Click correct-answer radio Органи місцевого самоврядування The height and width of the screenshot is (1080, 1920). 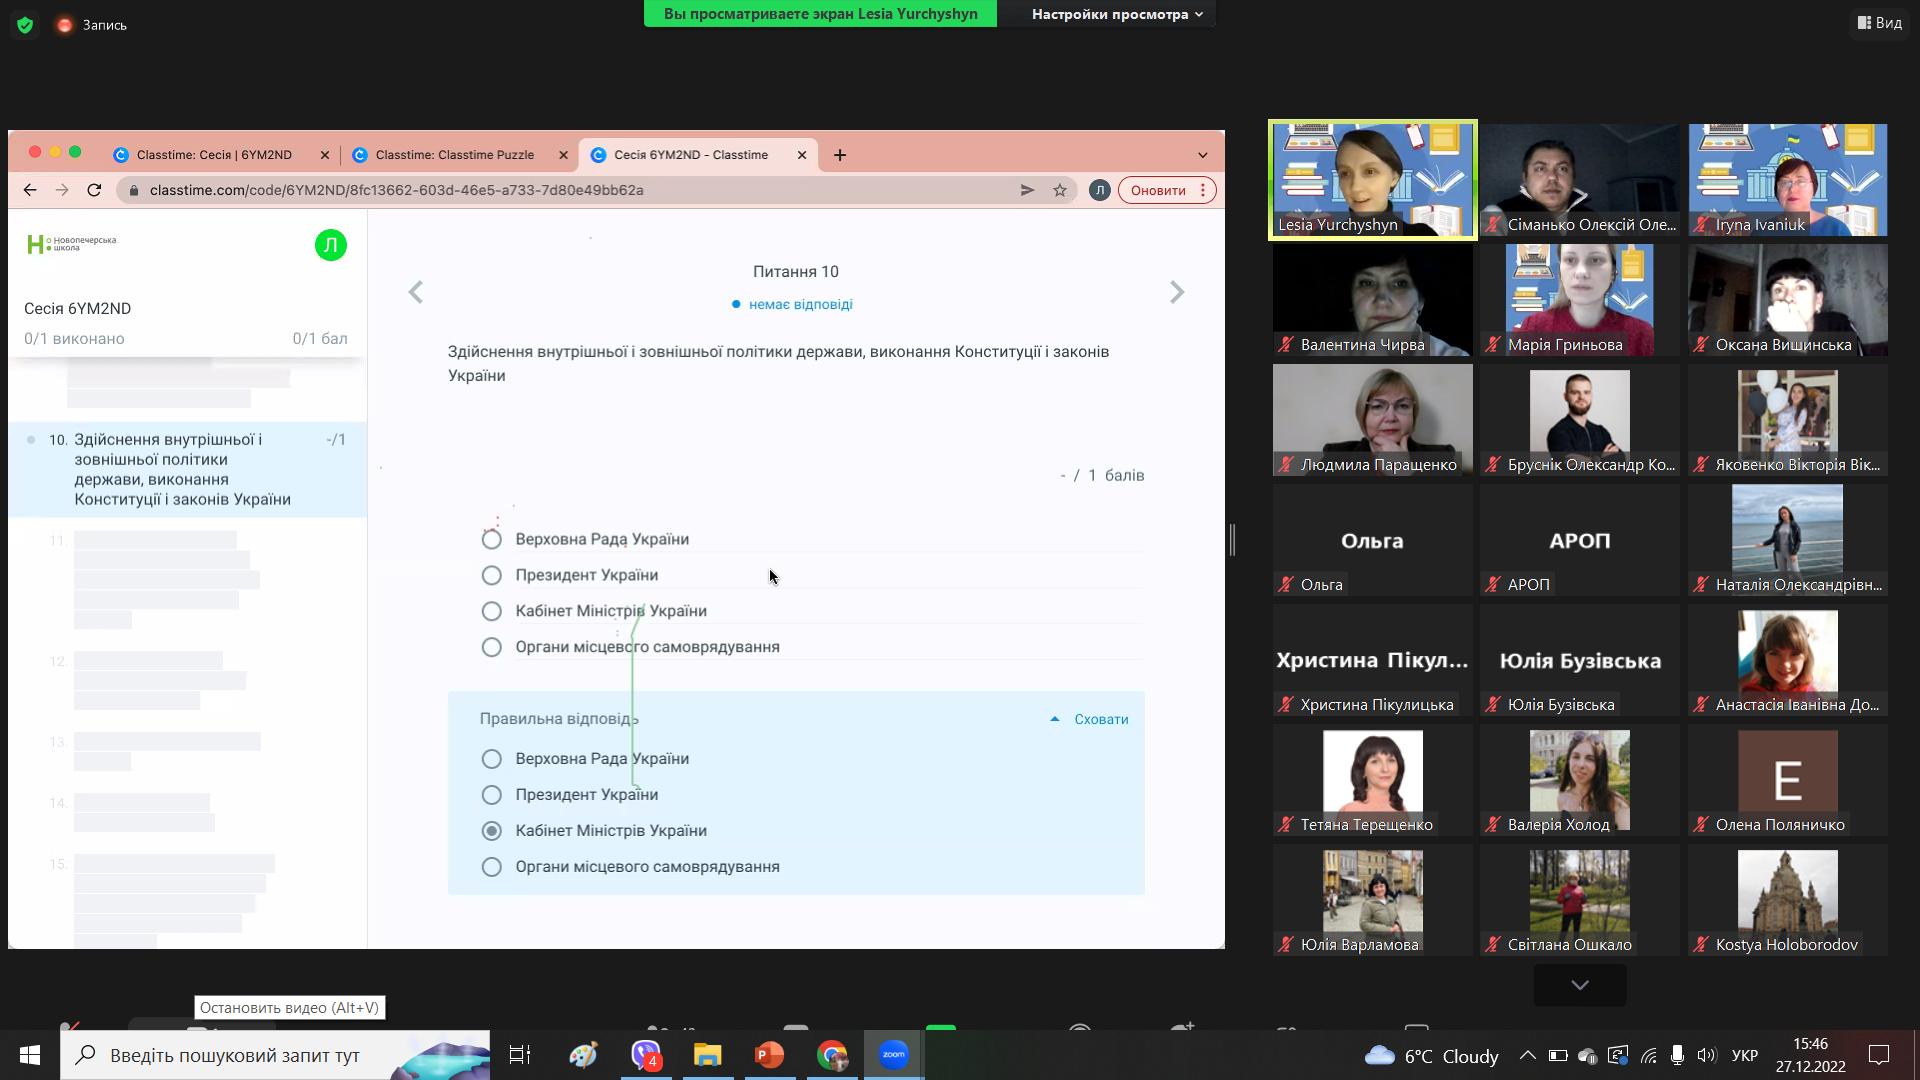coord(491,867)
